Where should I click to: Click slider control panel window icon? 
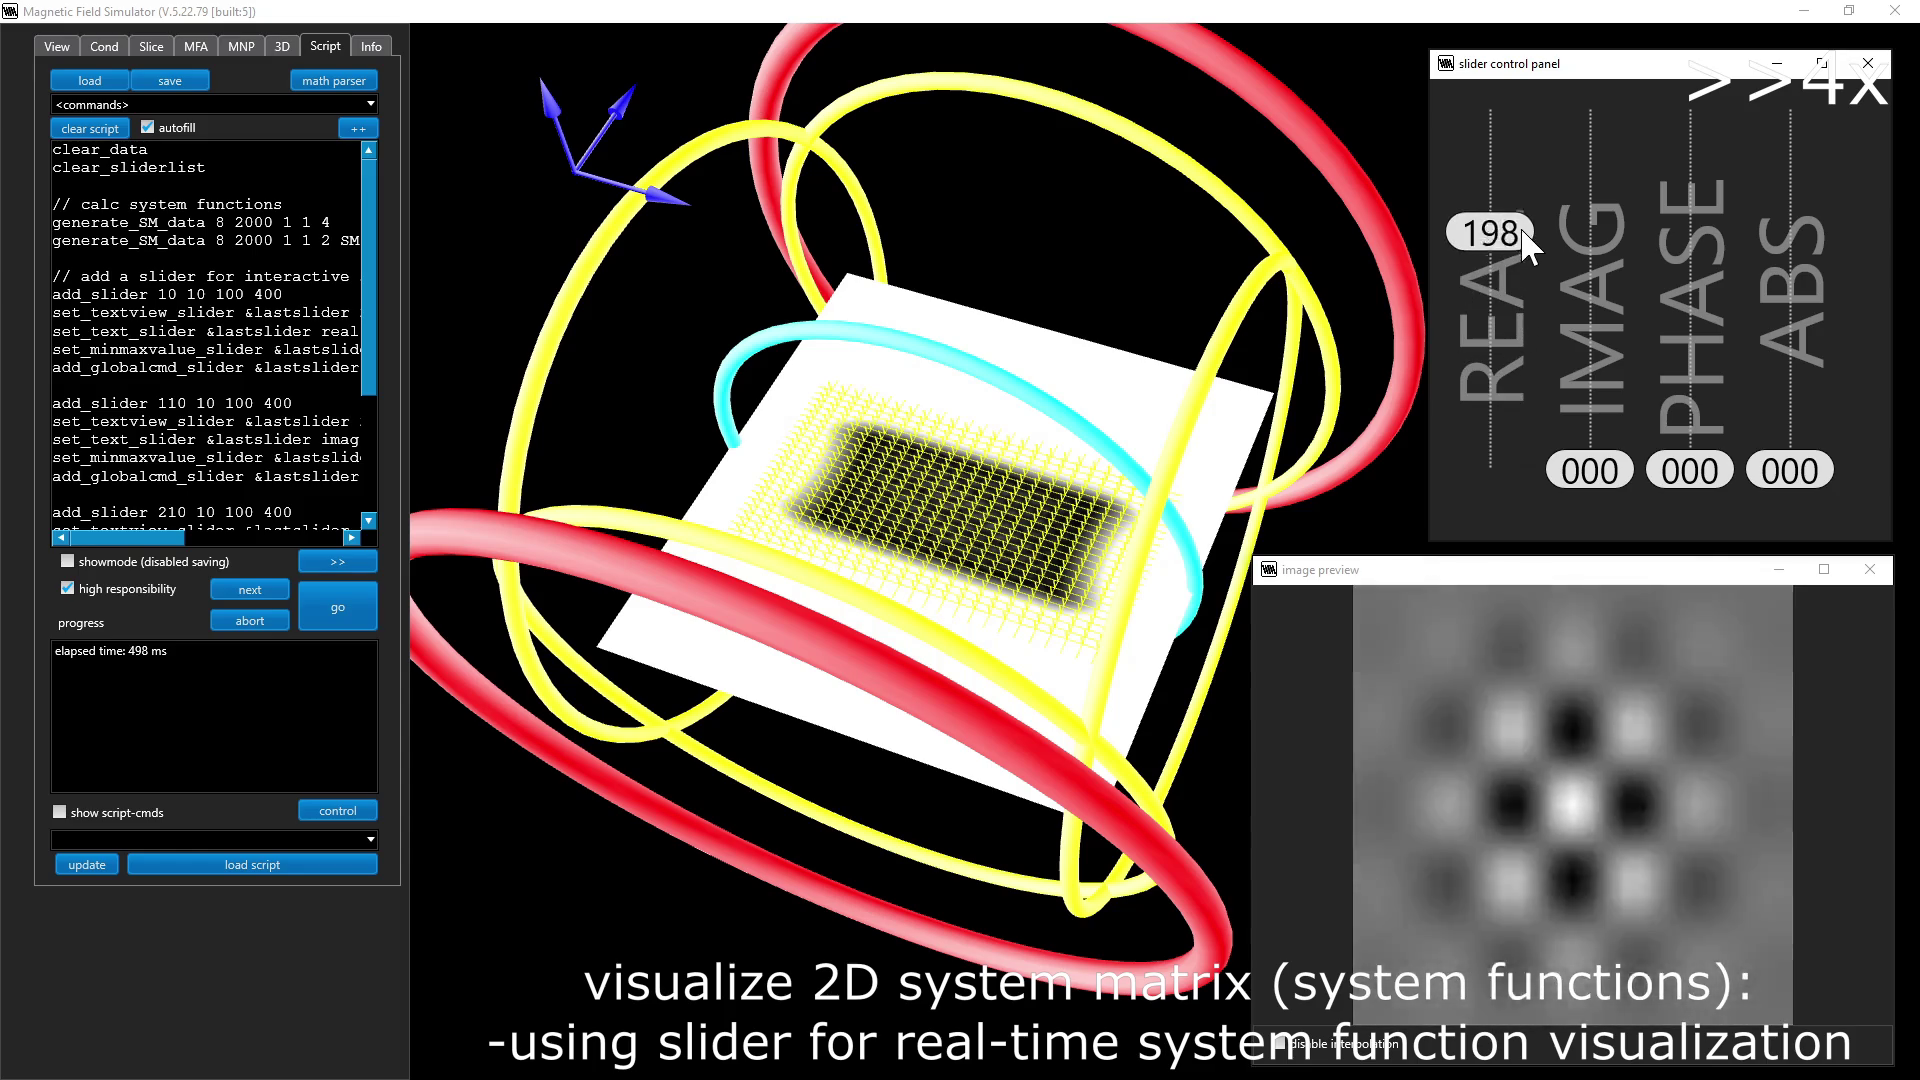coord(1445,64)
